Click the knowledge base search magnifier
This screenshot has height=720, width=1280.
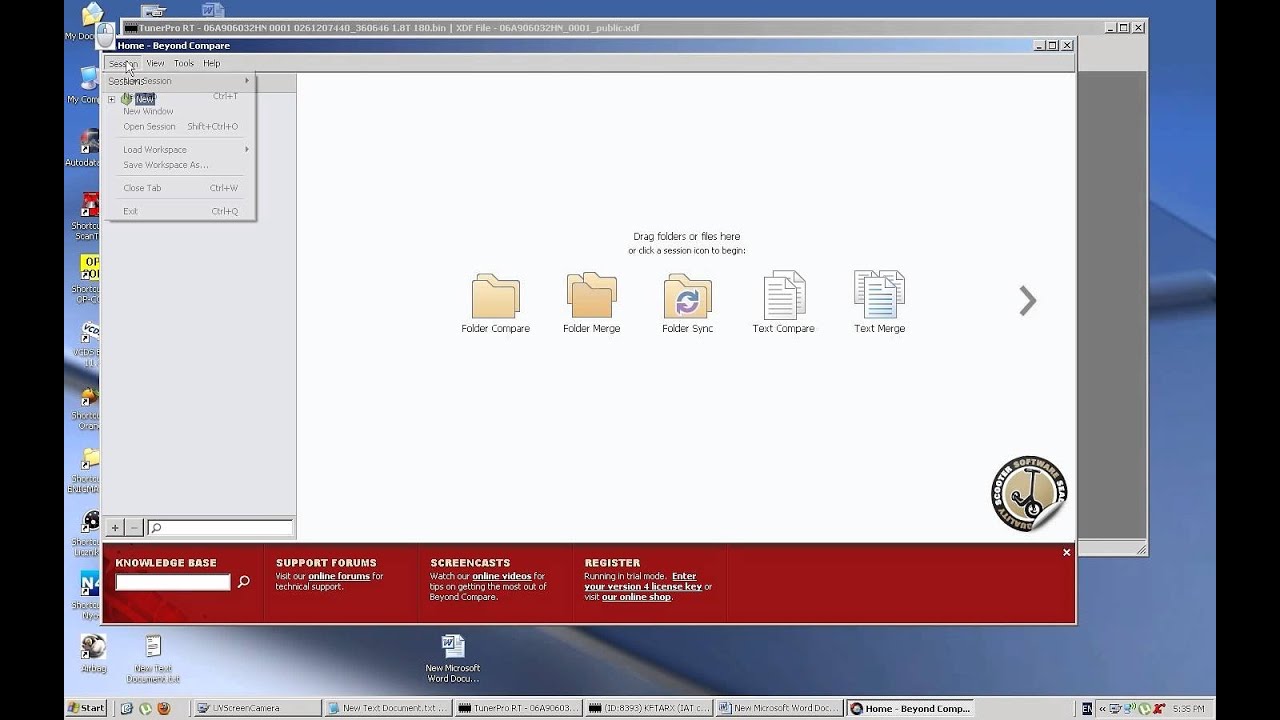click(x=243, y=581)
